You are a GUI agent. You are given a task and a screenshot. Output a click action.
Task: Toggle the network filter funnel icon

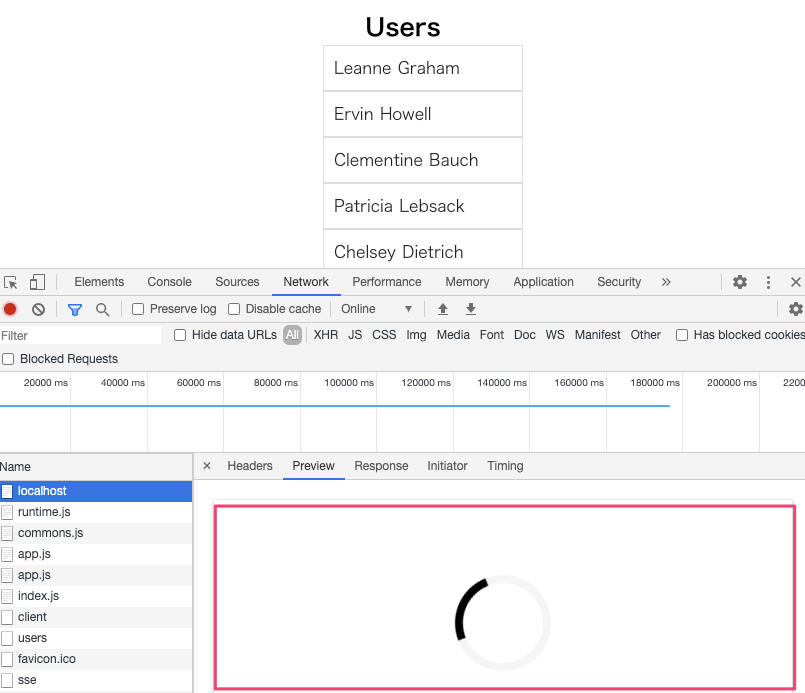pyautogui.click(x=75, y=309)
